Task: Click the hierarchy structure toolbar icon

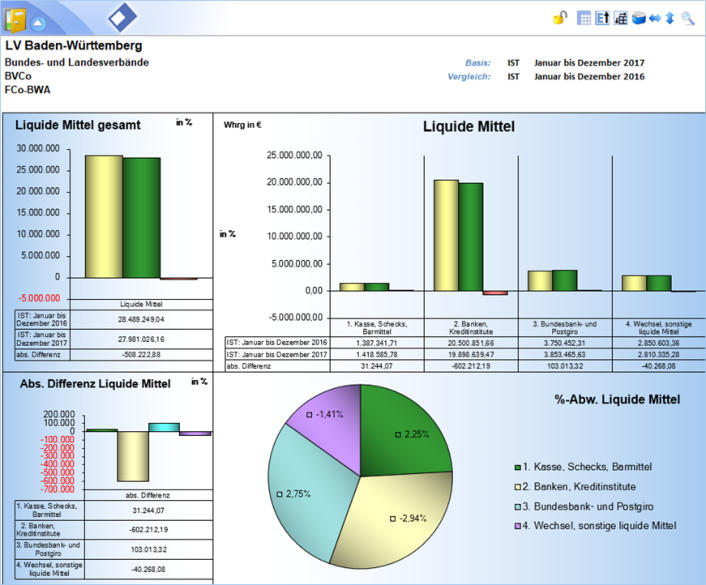Action: (620, 17)
